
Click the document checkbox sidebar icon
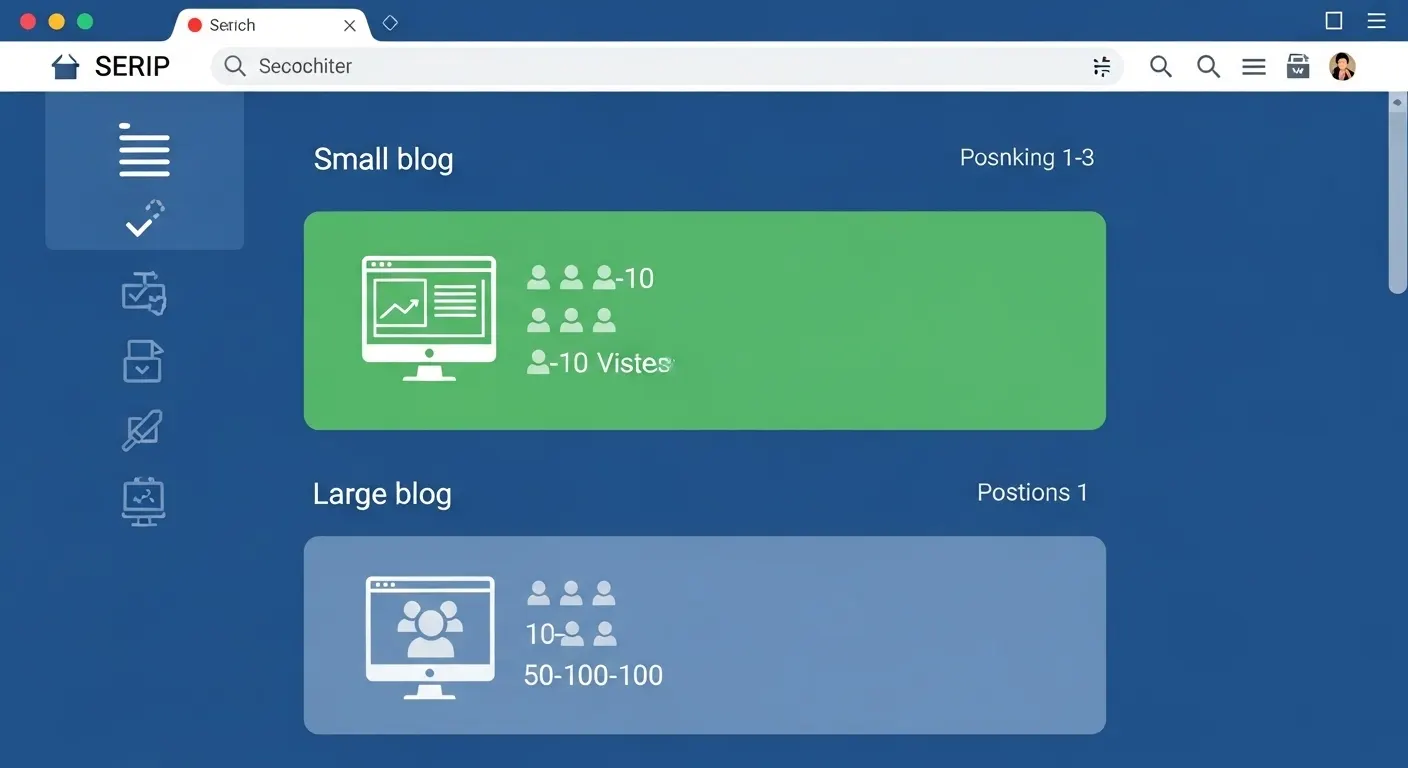(x=143, y=361)
